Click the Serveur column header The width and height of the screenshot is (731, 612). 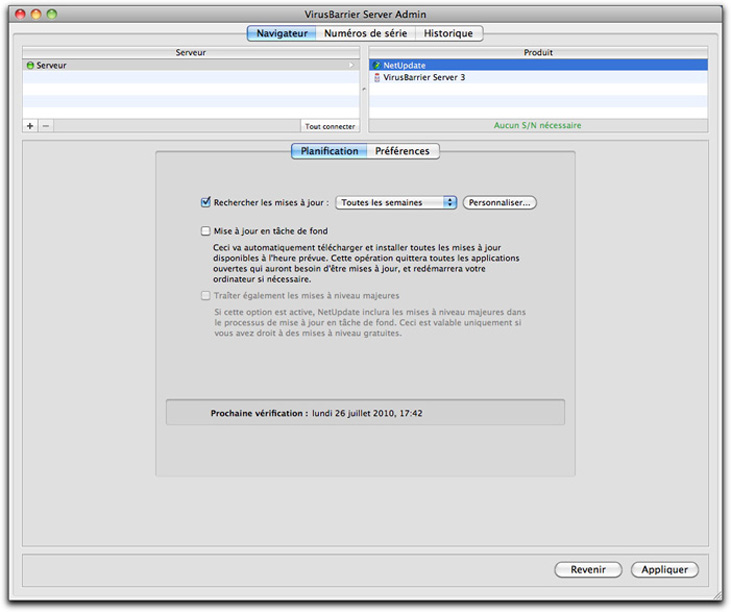(x=191, y=53)
